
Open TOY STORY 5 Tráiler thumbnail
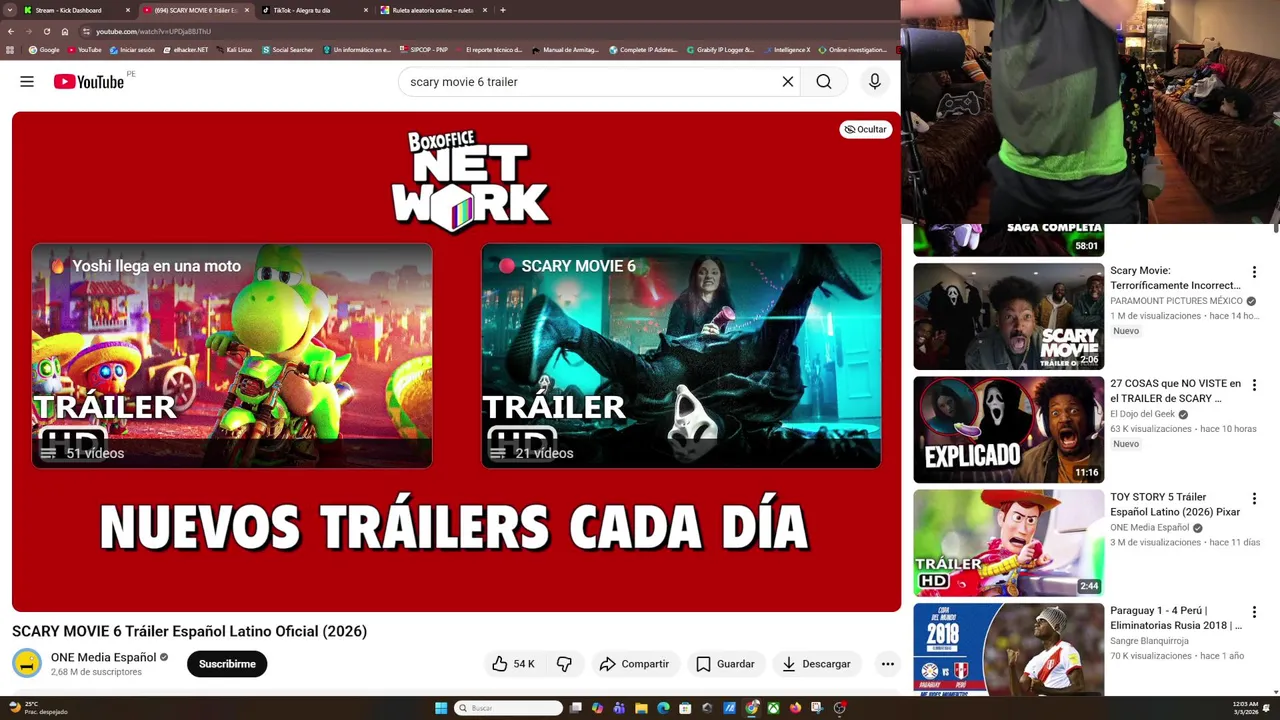tap(1008, 543)
